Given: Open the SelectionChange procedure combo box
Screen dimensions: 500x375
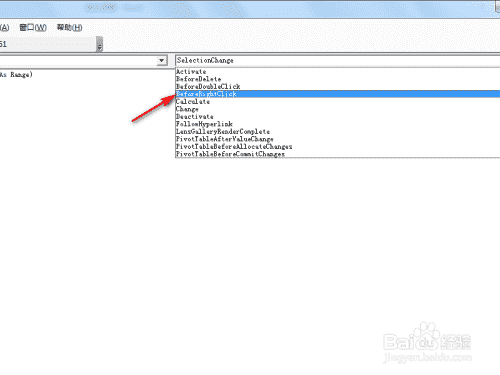Looking at the screenshot, I should click(337, 61).
